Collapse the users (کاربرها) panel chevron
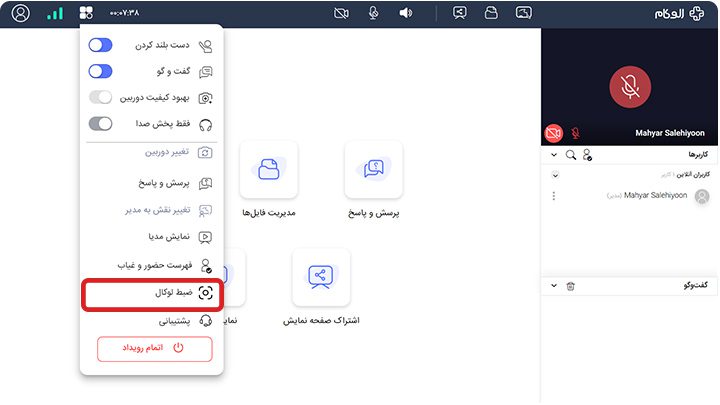The image size is (720, 405). pyautogui.click(x=554, y=155)
